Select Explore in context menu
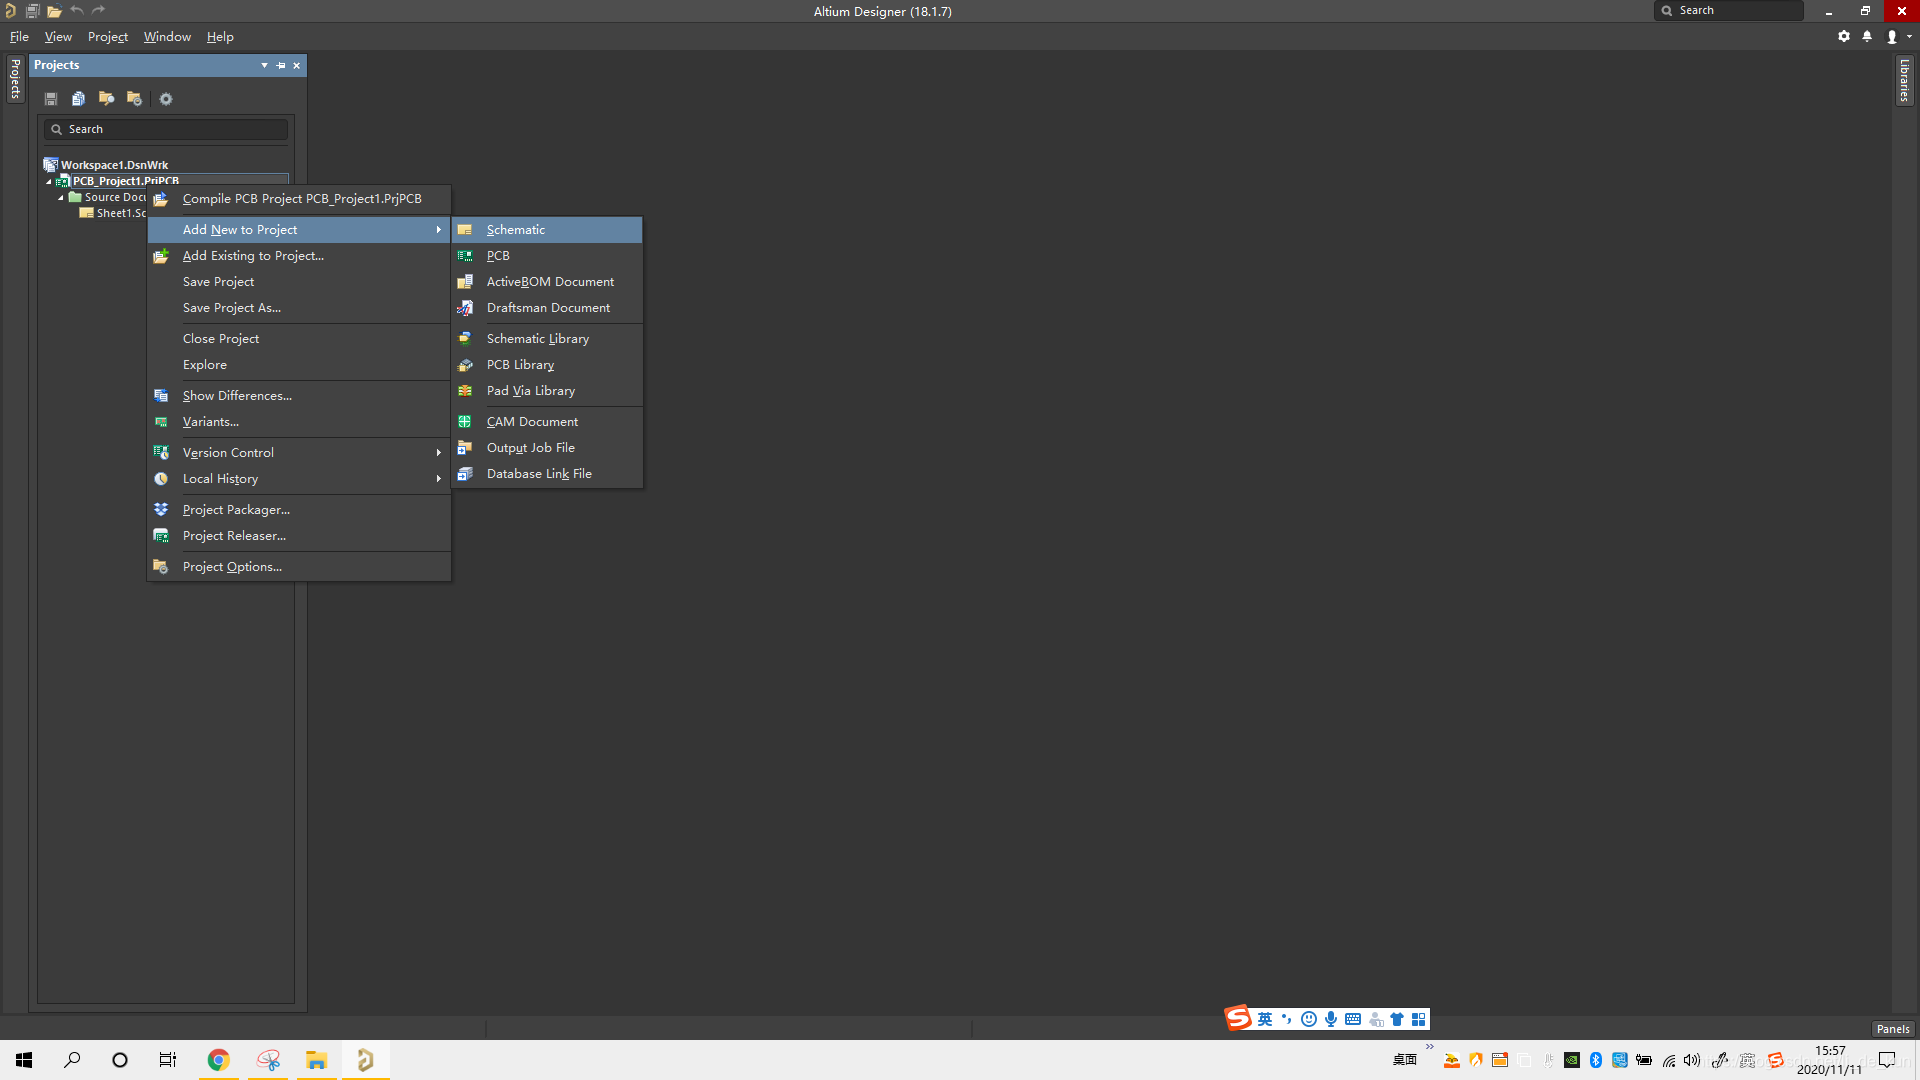1920x1080 pixels. pos(299,365)
